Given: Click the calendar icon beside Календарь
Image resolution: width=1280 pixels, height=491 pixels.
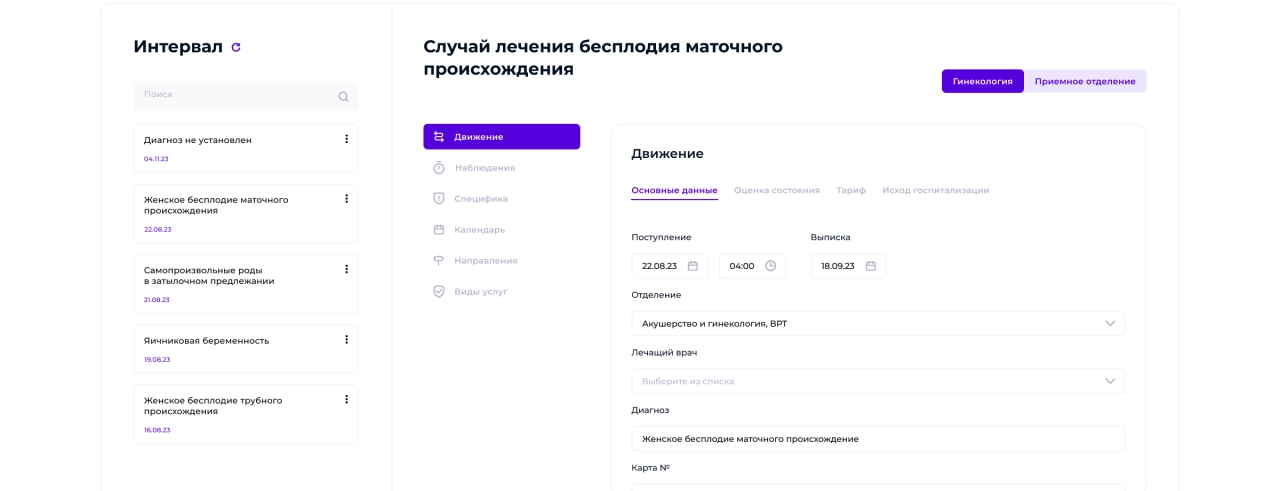Looking at the screenshot, I should tap(438, 230).
